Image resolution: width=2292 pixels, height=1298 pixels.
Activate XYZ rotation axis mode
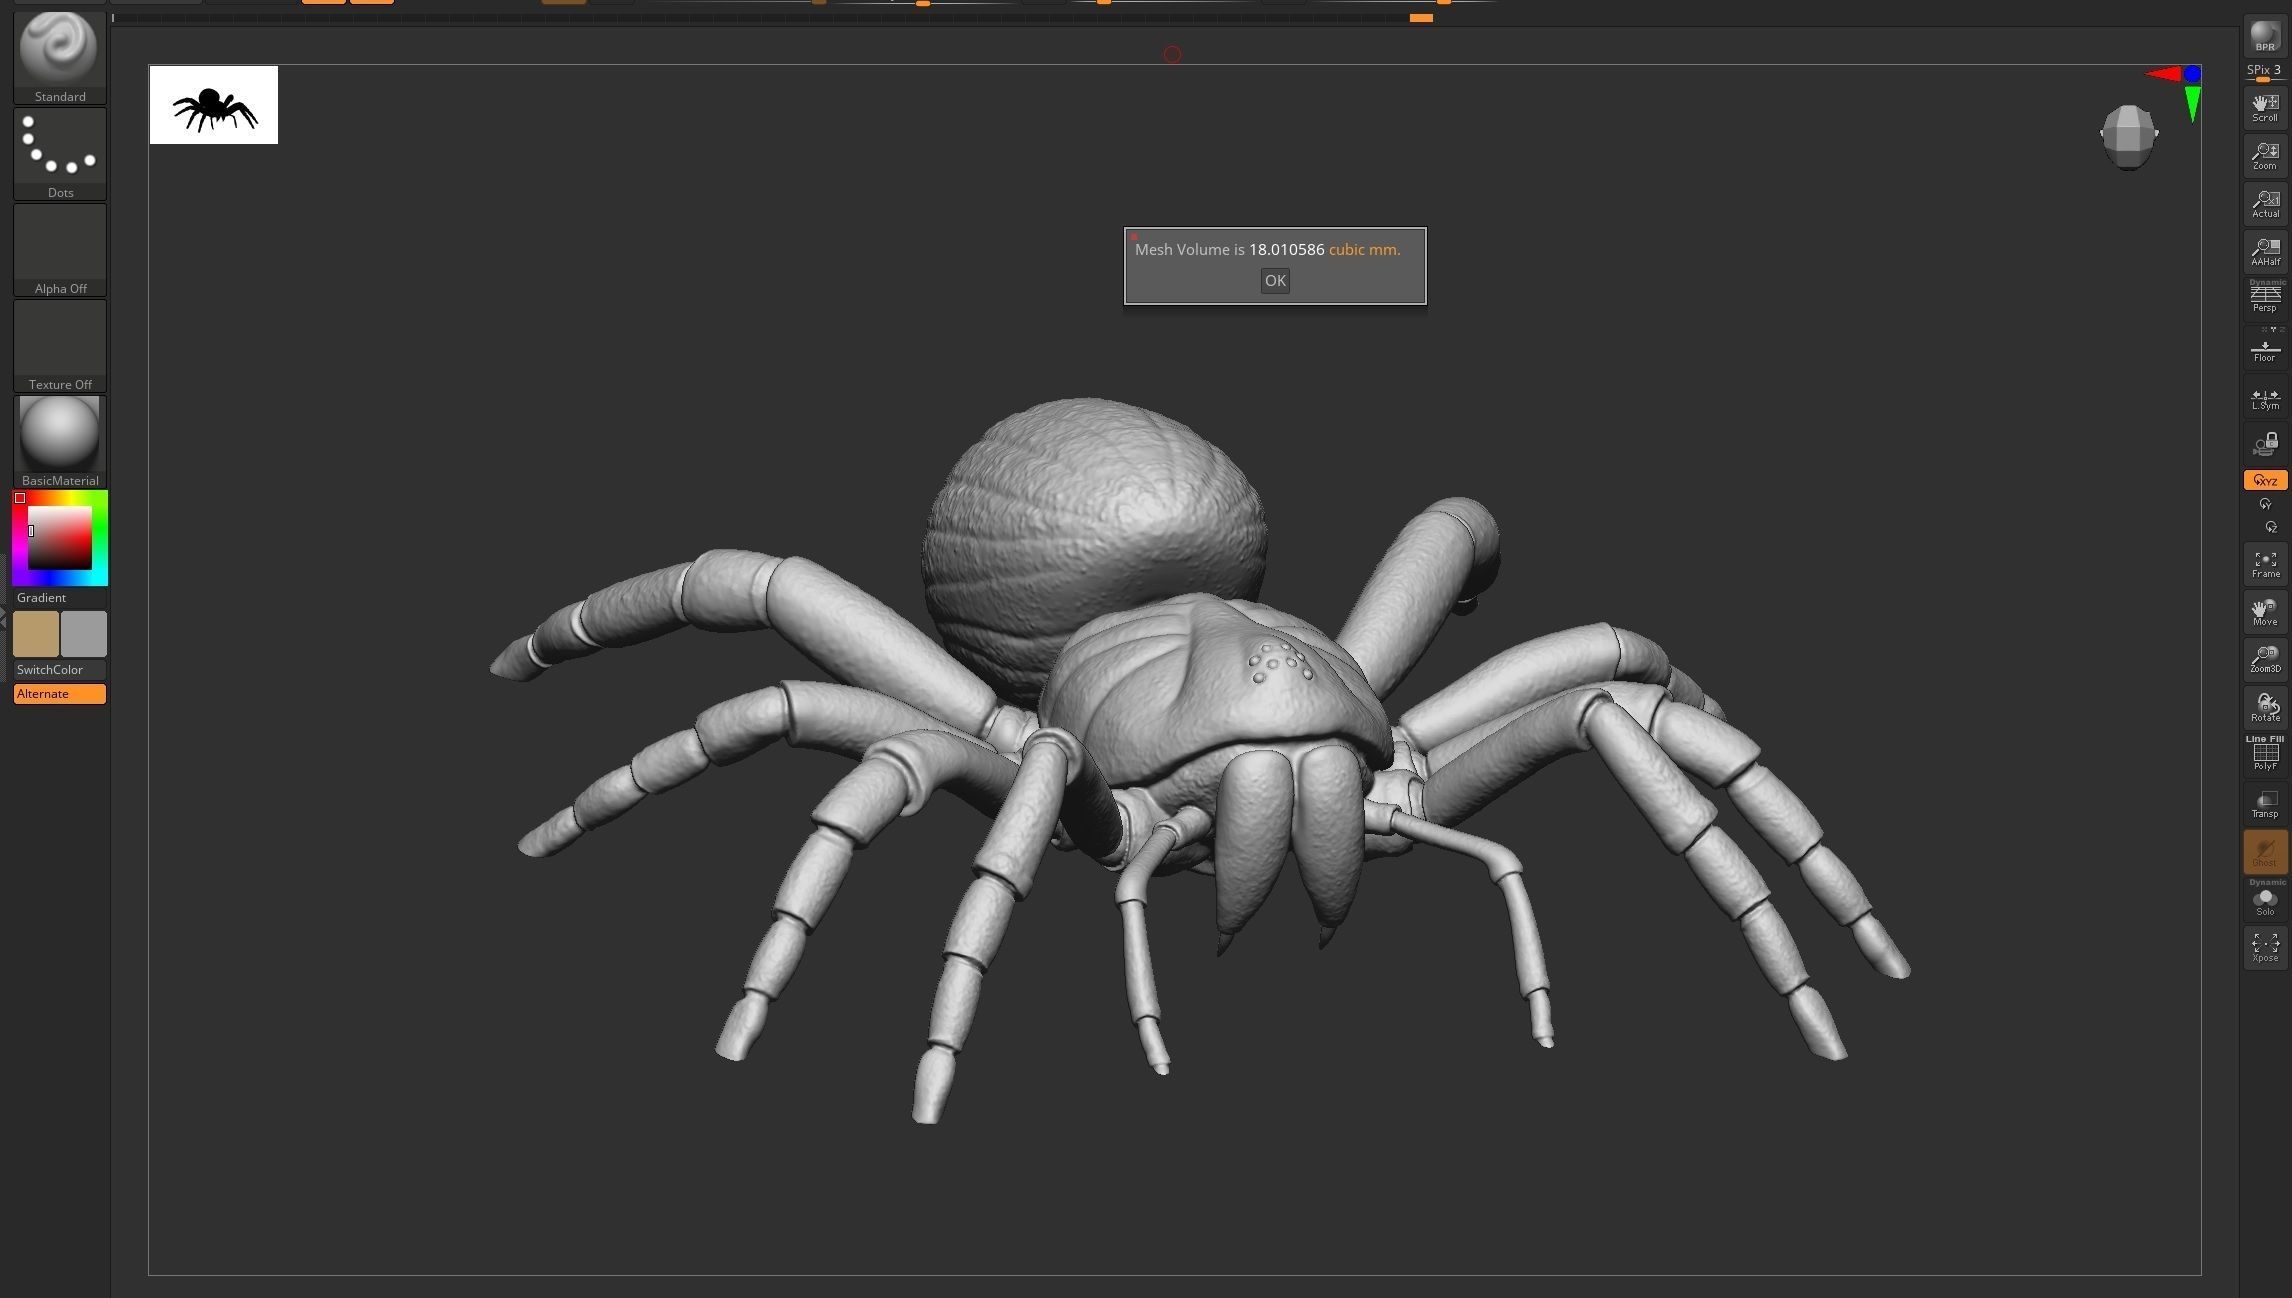pyautogui.click(x=2265, y=480)
